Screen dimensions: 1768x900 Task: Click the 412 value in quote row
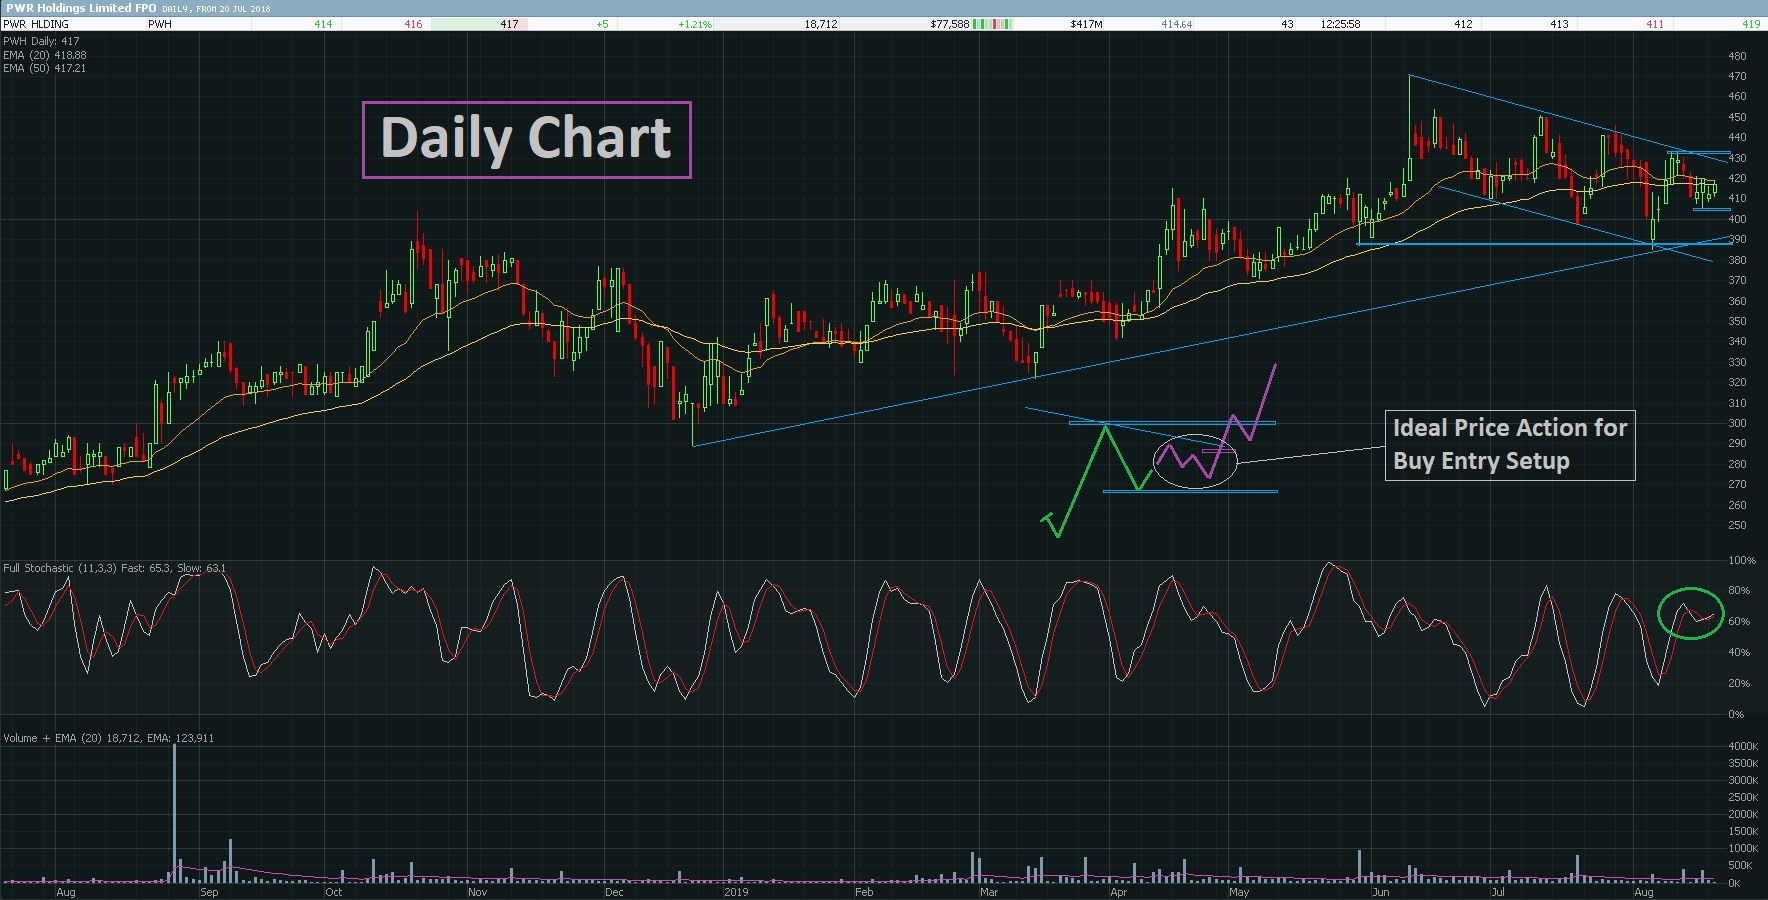click(x=1463, y=24)
